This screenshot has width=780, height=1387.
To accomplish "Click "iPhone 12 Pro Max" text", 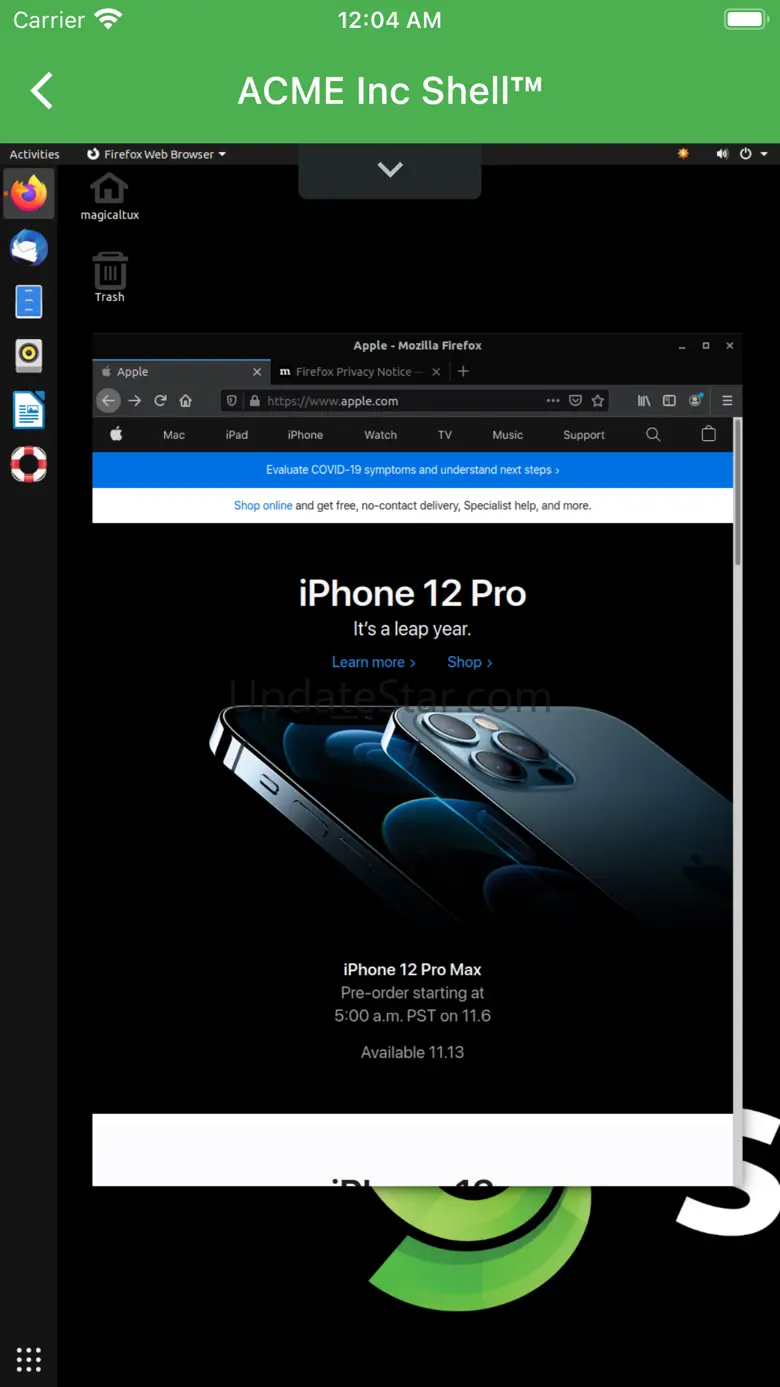I will 412,969.
